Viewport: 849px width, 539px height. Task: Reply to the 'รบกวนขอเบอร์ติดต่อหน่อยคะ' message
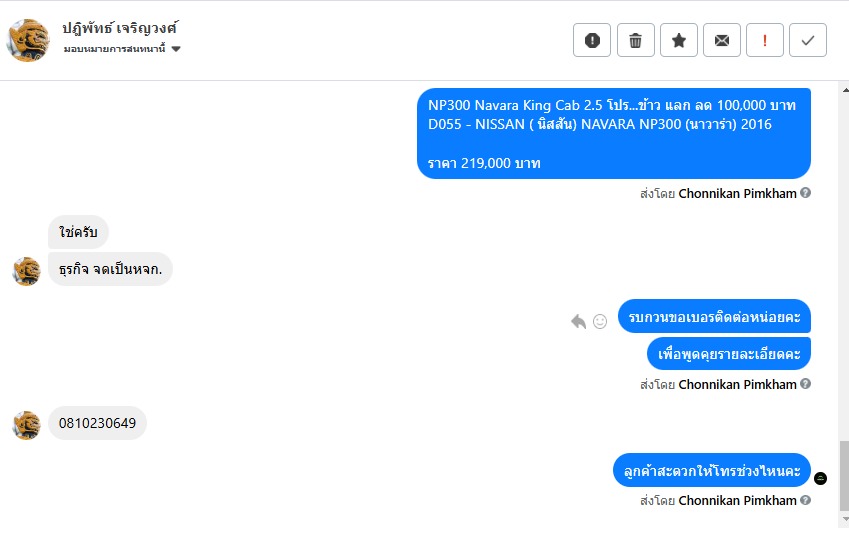(578, 321)
